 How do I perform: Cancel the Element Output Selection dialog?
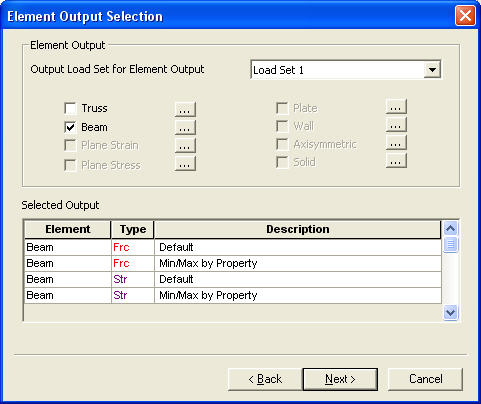425,379
